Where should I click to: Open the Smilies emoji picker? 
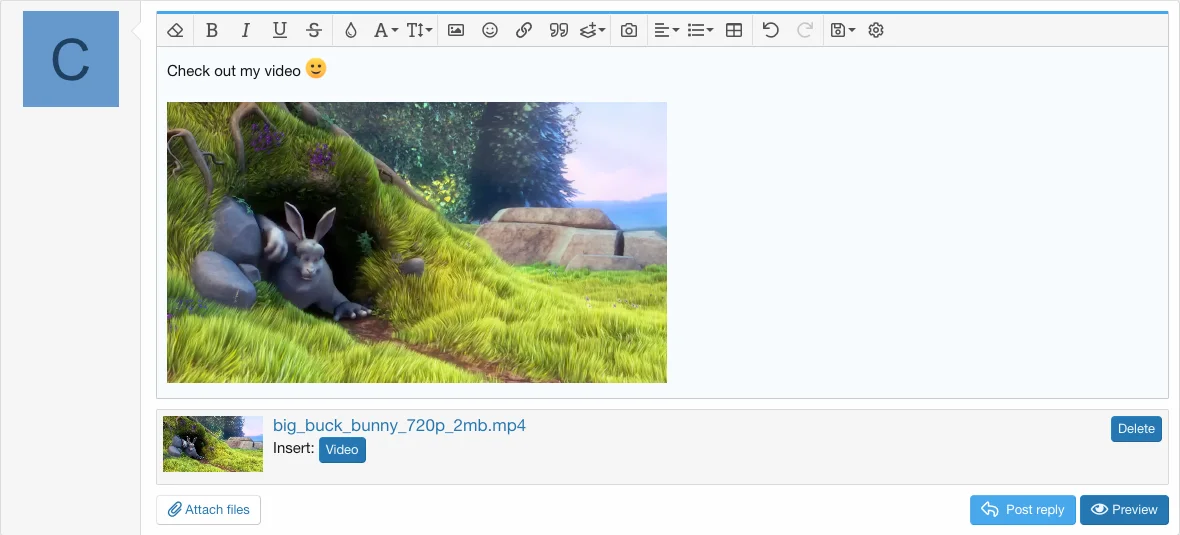click(x=490, y=30)
